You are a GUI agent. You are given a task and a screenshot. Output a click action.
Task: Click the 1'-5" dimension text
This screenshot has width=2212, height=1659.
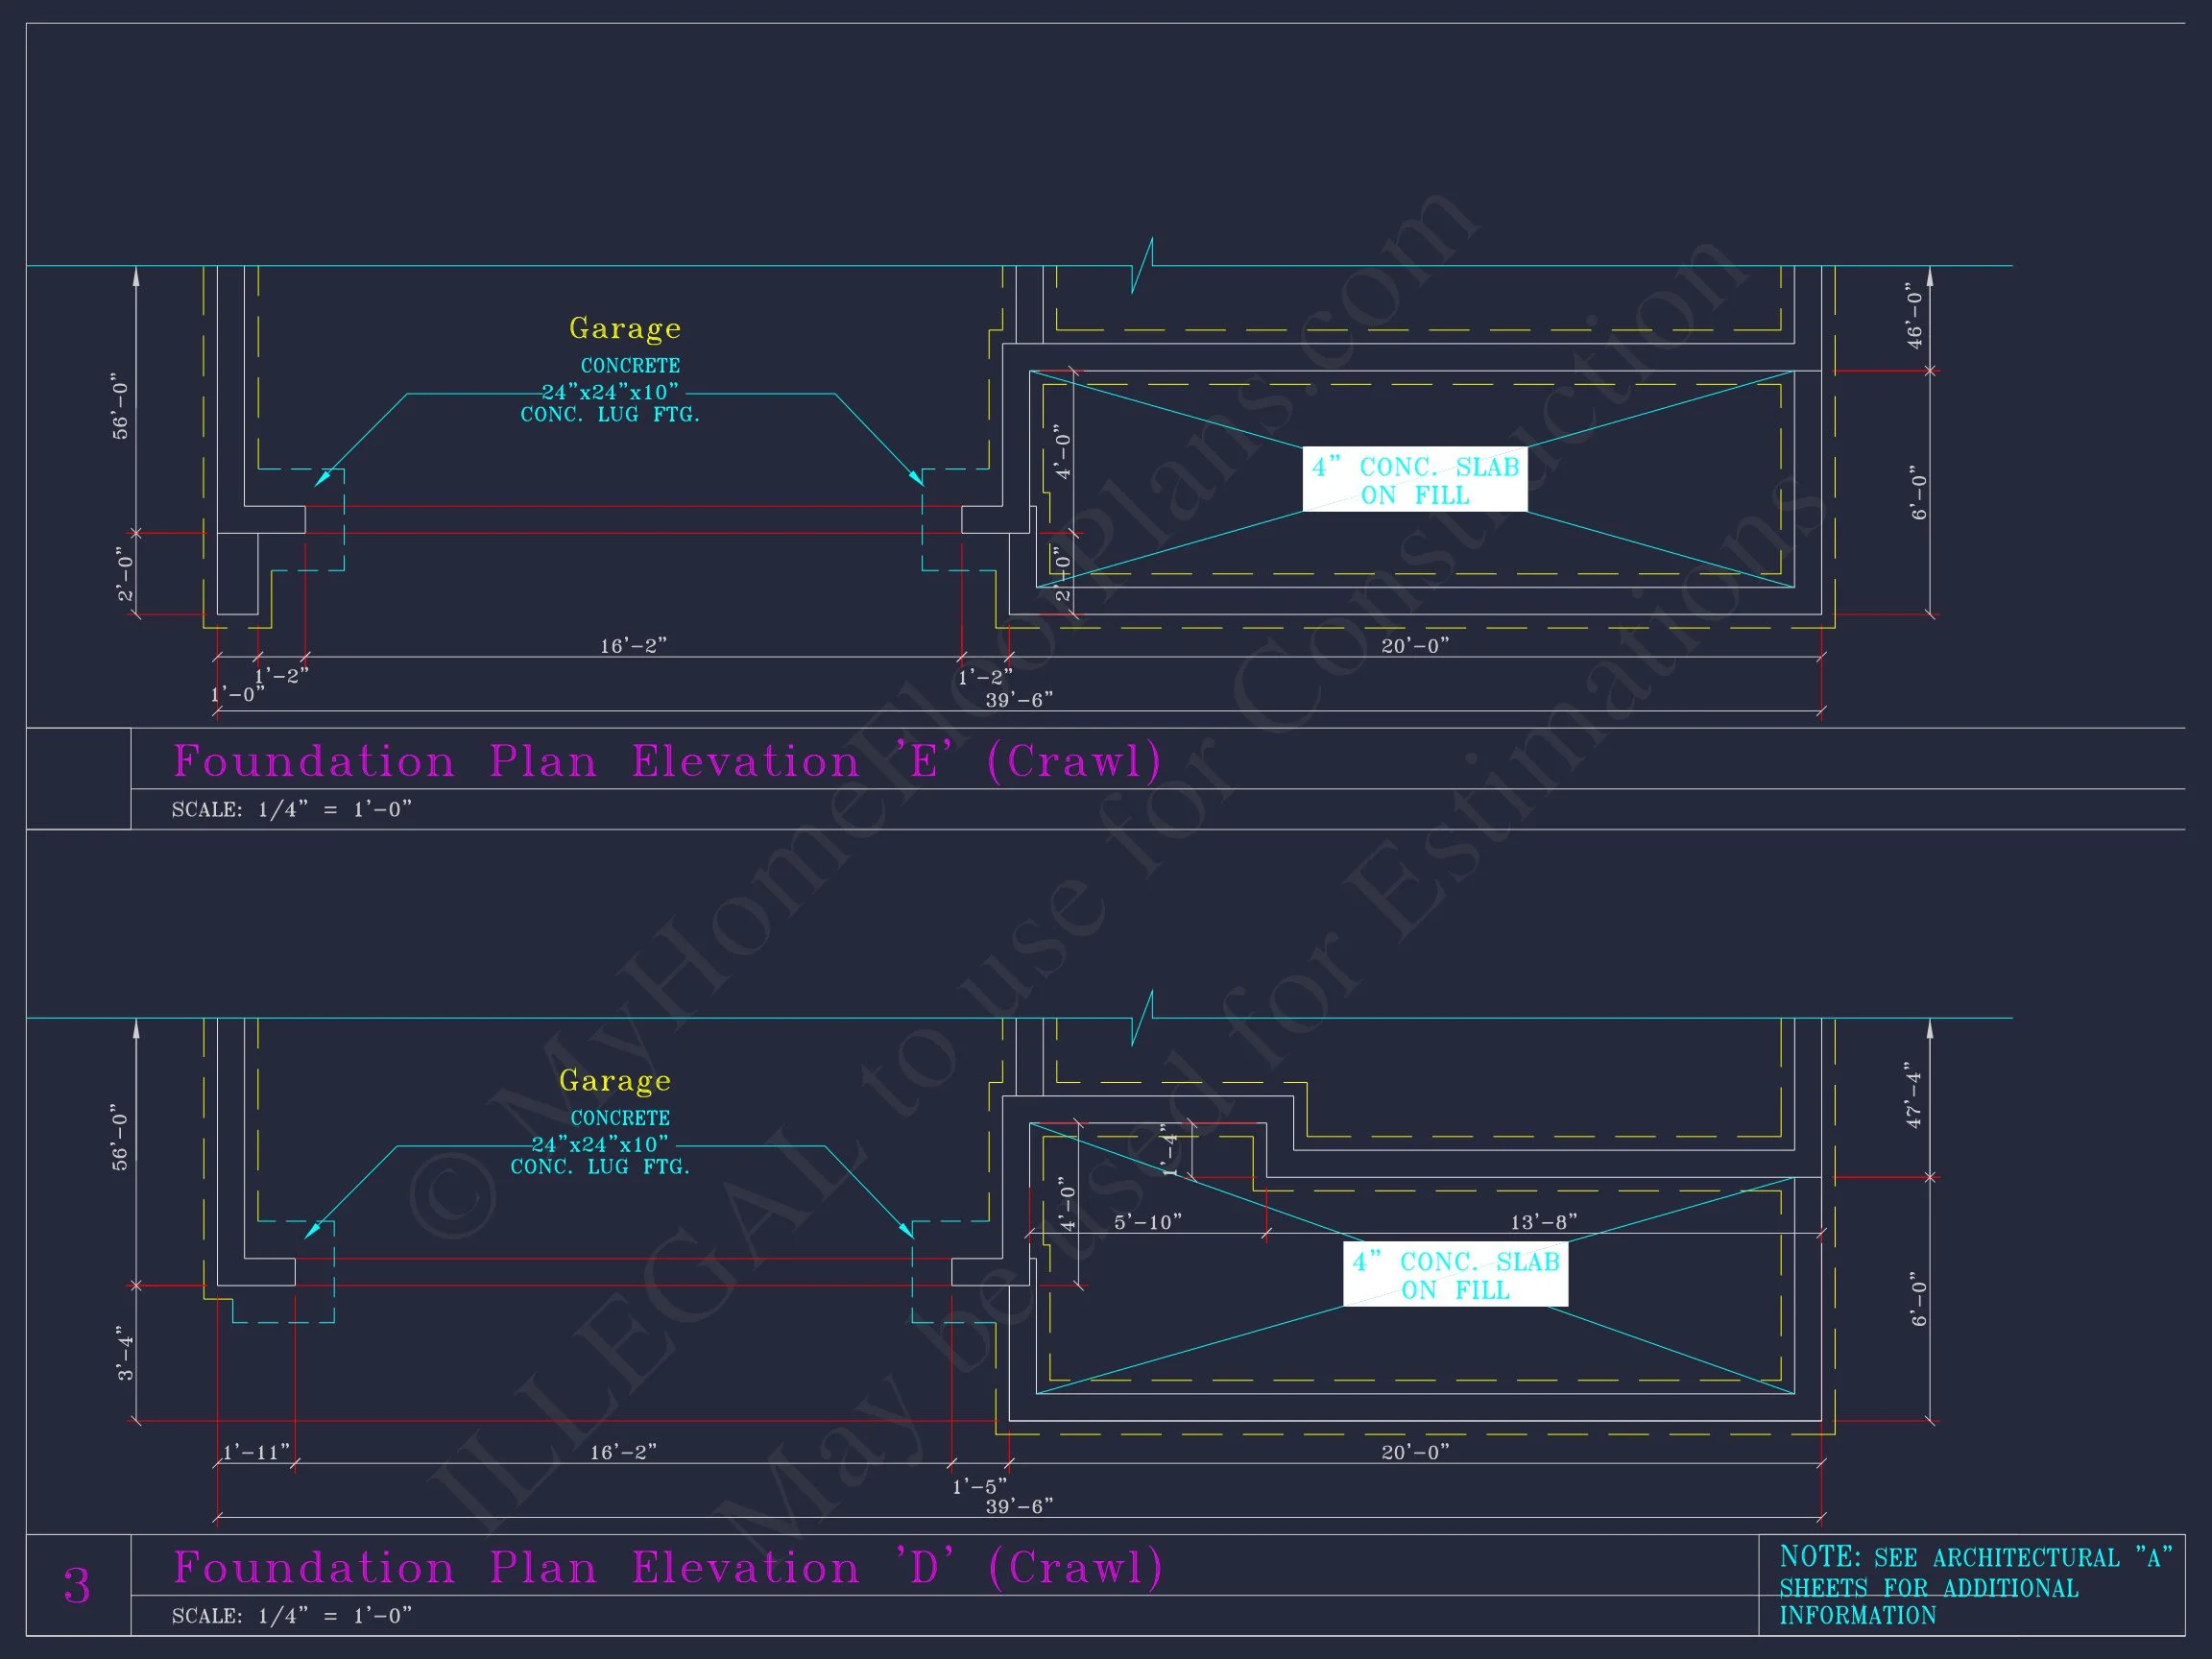pos(979,1487)
